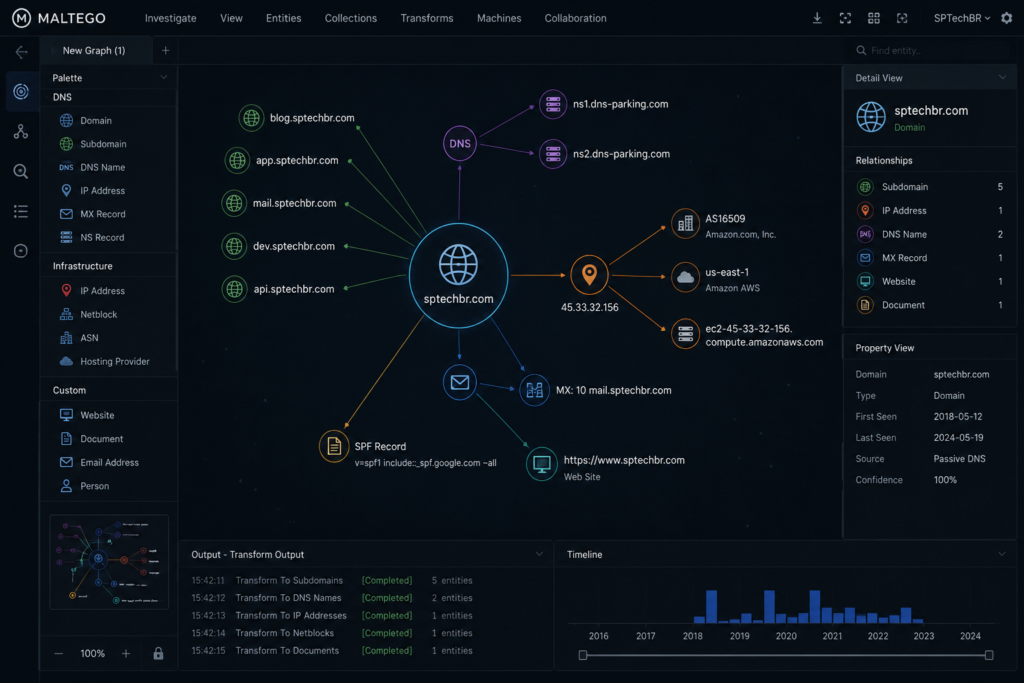
Task: Select Website row in Relationships
Action: 929,281
